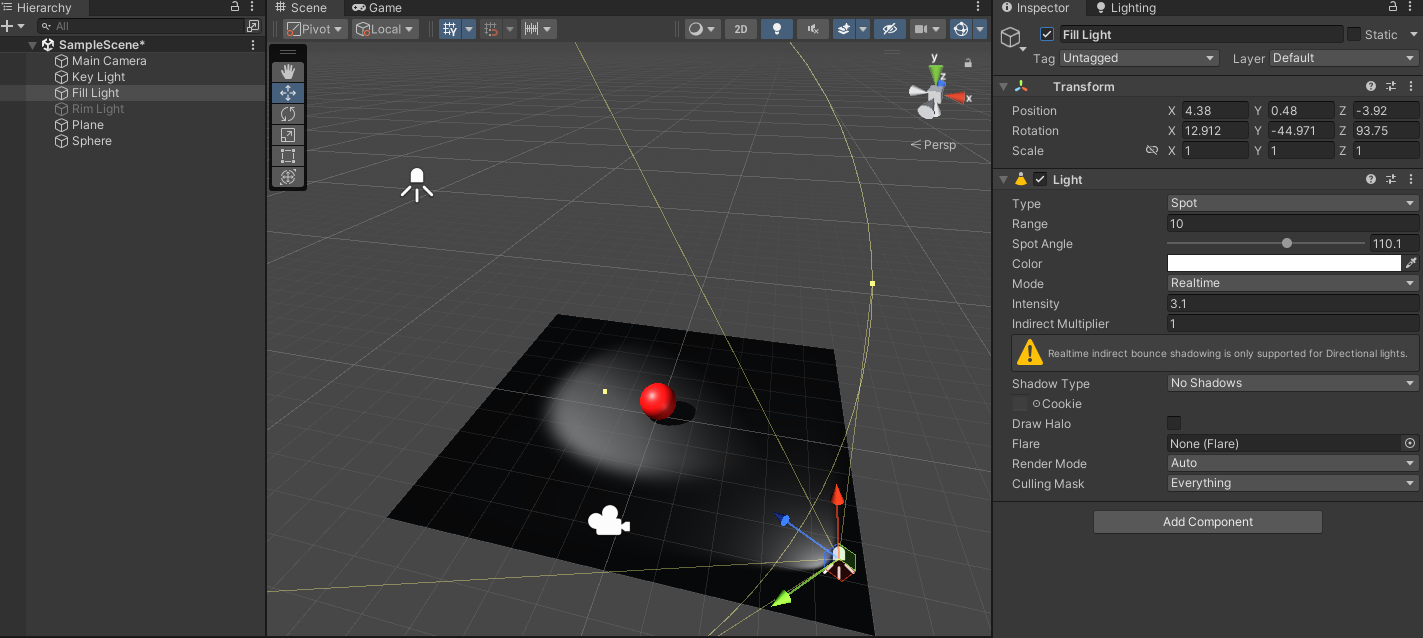Select the Scale tool
Viewport: 1423px width, 638px height.
[288, 134]
